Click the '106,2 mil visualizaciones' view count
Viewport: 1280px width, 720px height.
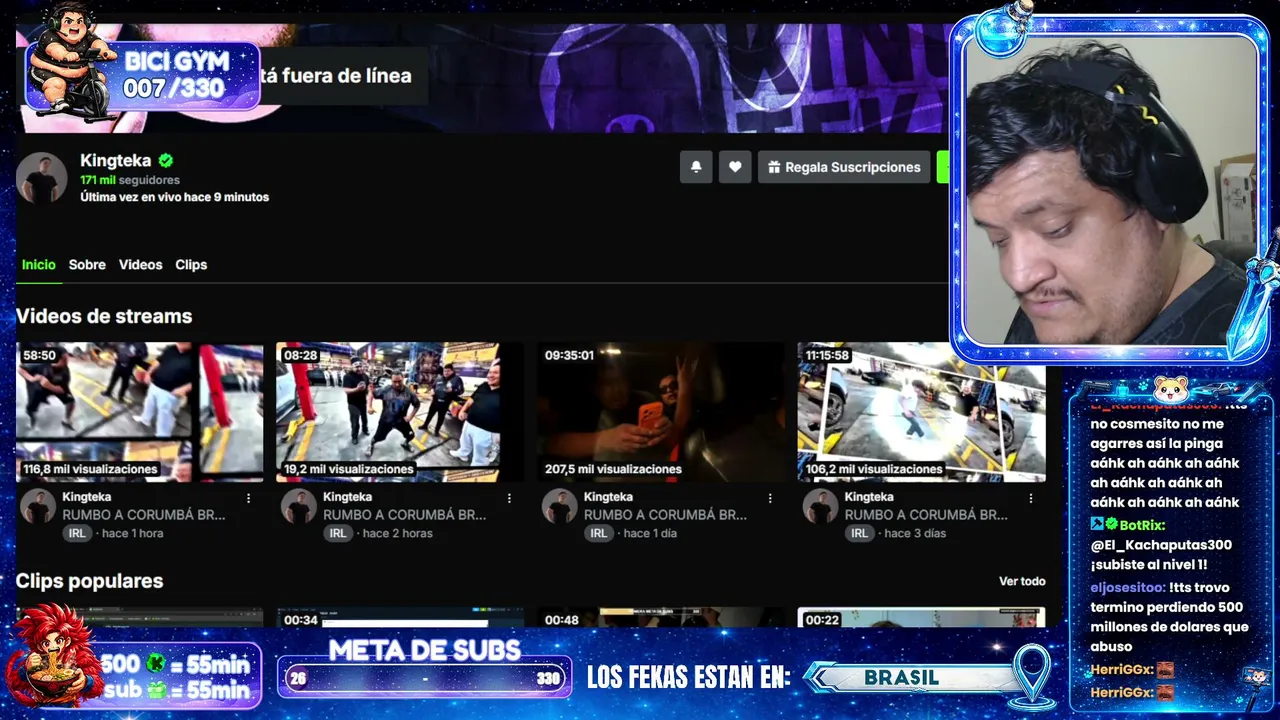tap(874, 469)
